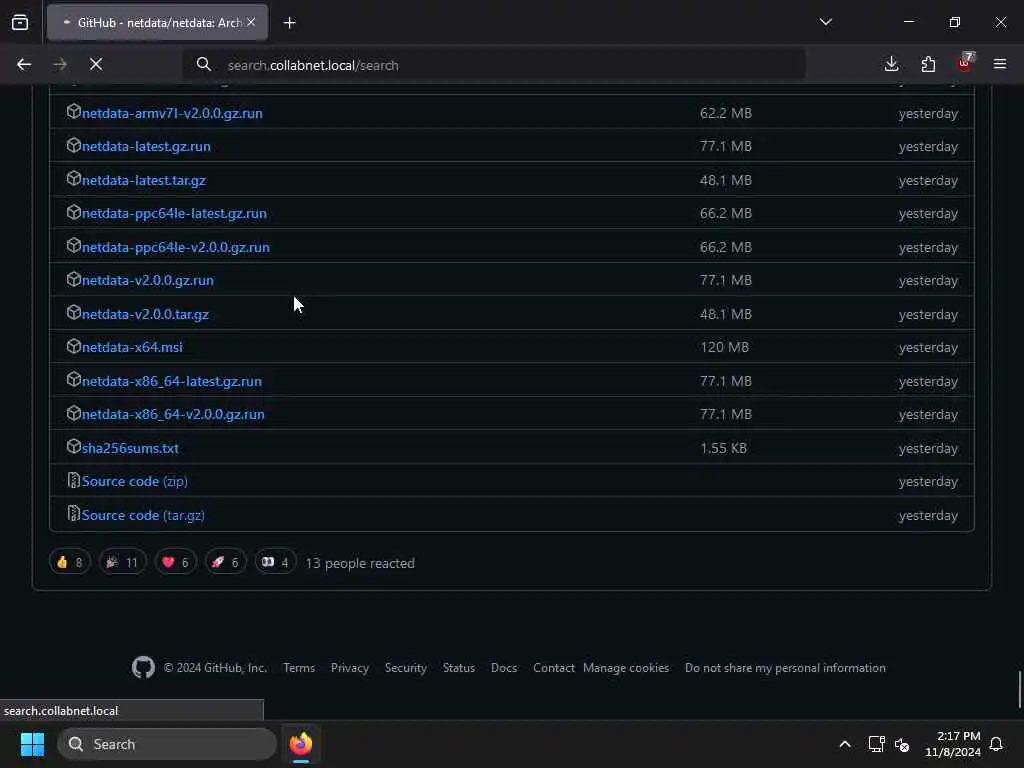The image size is (1024, 768).
Task: Open the Firefox hamburger menu
Action: [x=1000, y=64]
